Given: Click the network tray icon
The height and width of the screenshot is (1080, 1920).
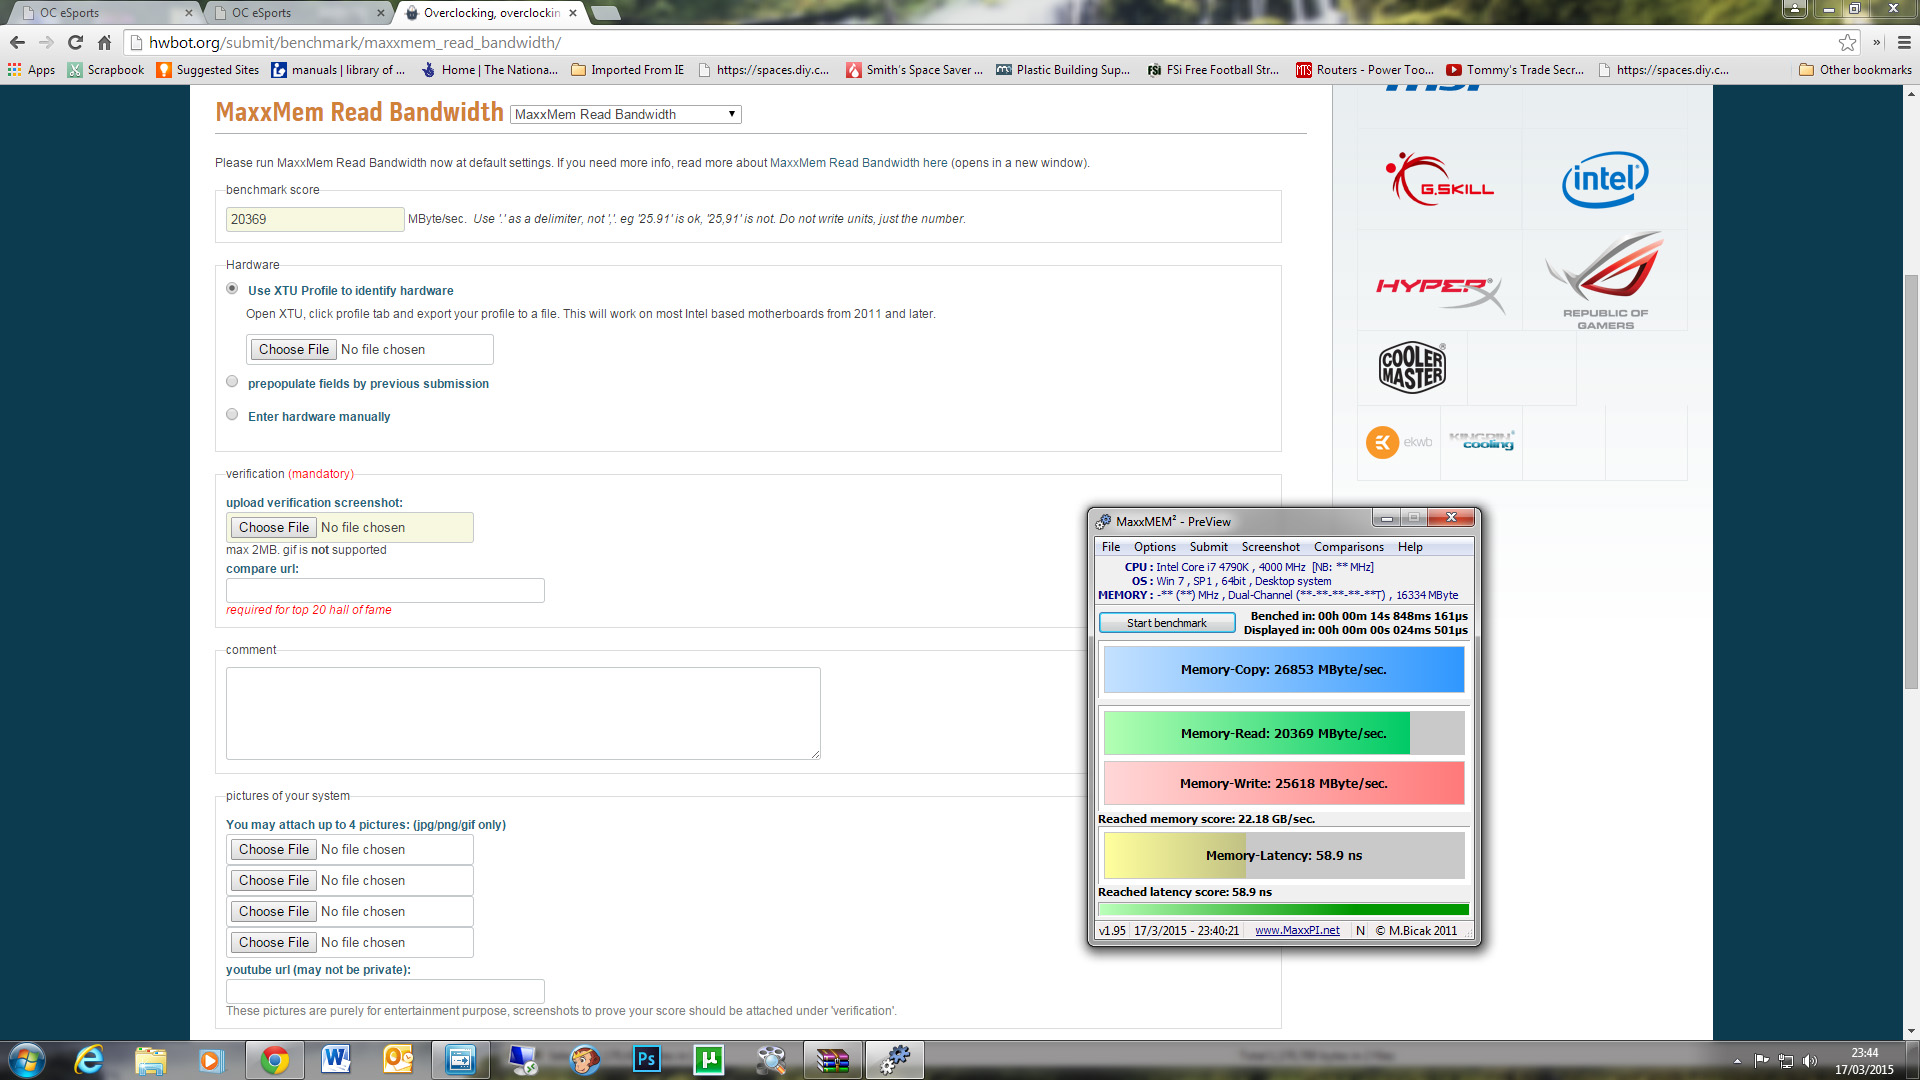Looking at the screenshot, I should click(x=1786, y=1061).
